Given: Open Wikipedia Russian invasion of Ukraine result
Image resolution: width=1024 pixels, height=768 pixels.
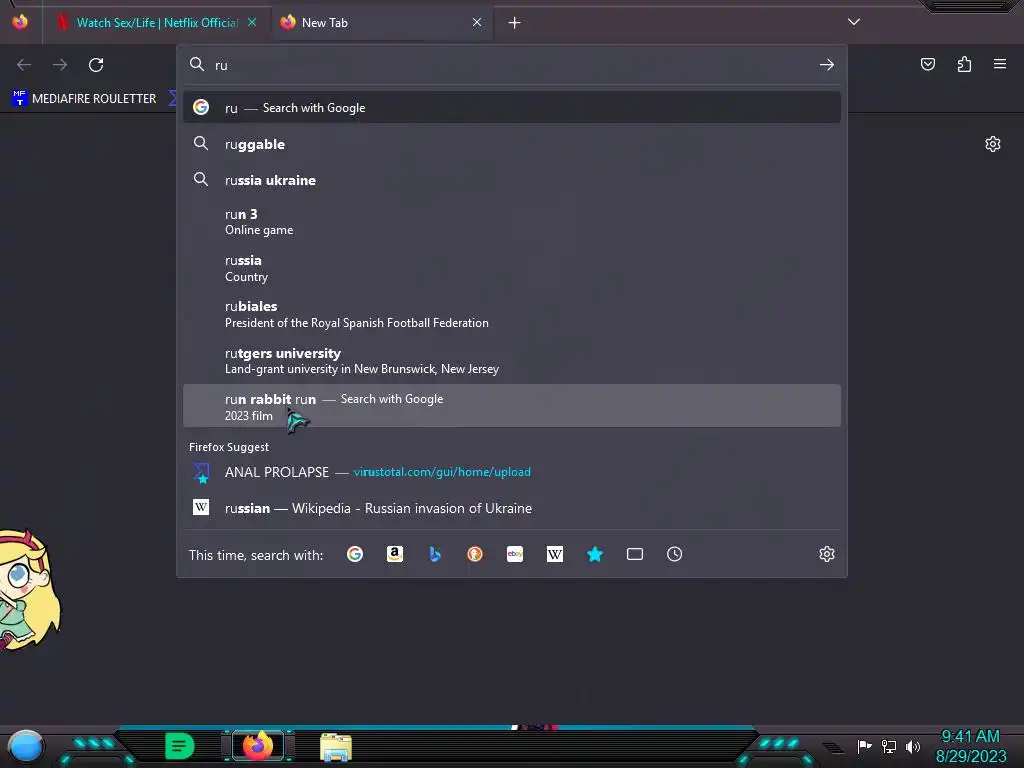Looking at the screenshot, I should click(x=512, y=508).
